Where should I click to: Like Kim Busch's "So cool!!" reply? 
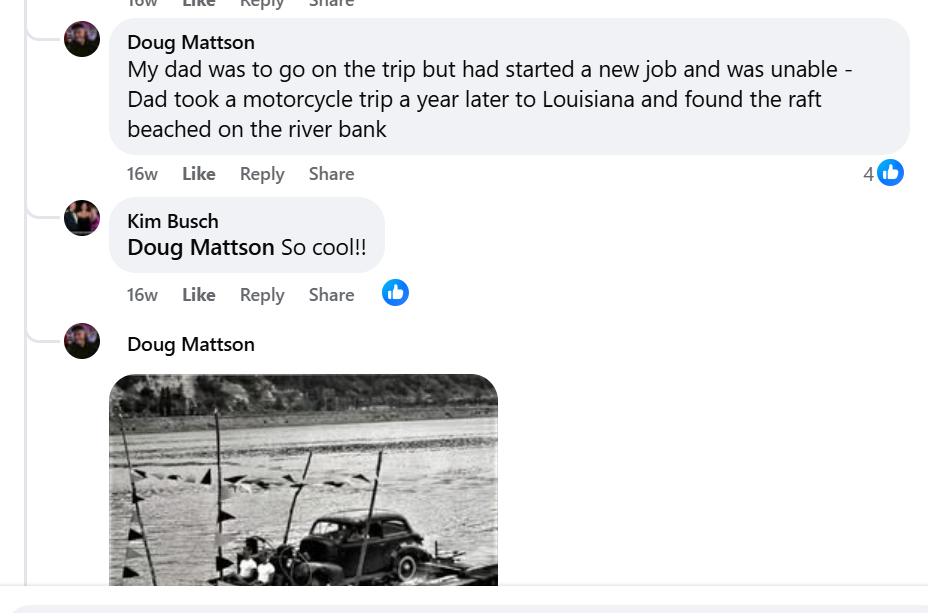pyautogui.click(x=198, y=295)
